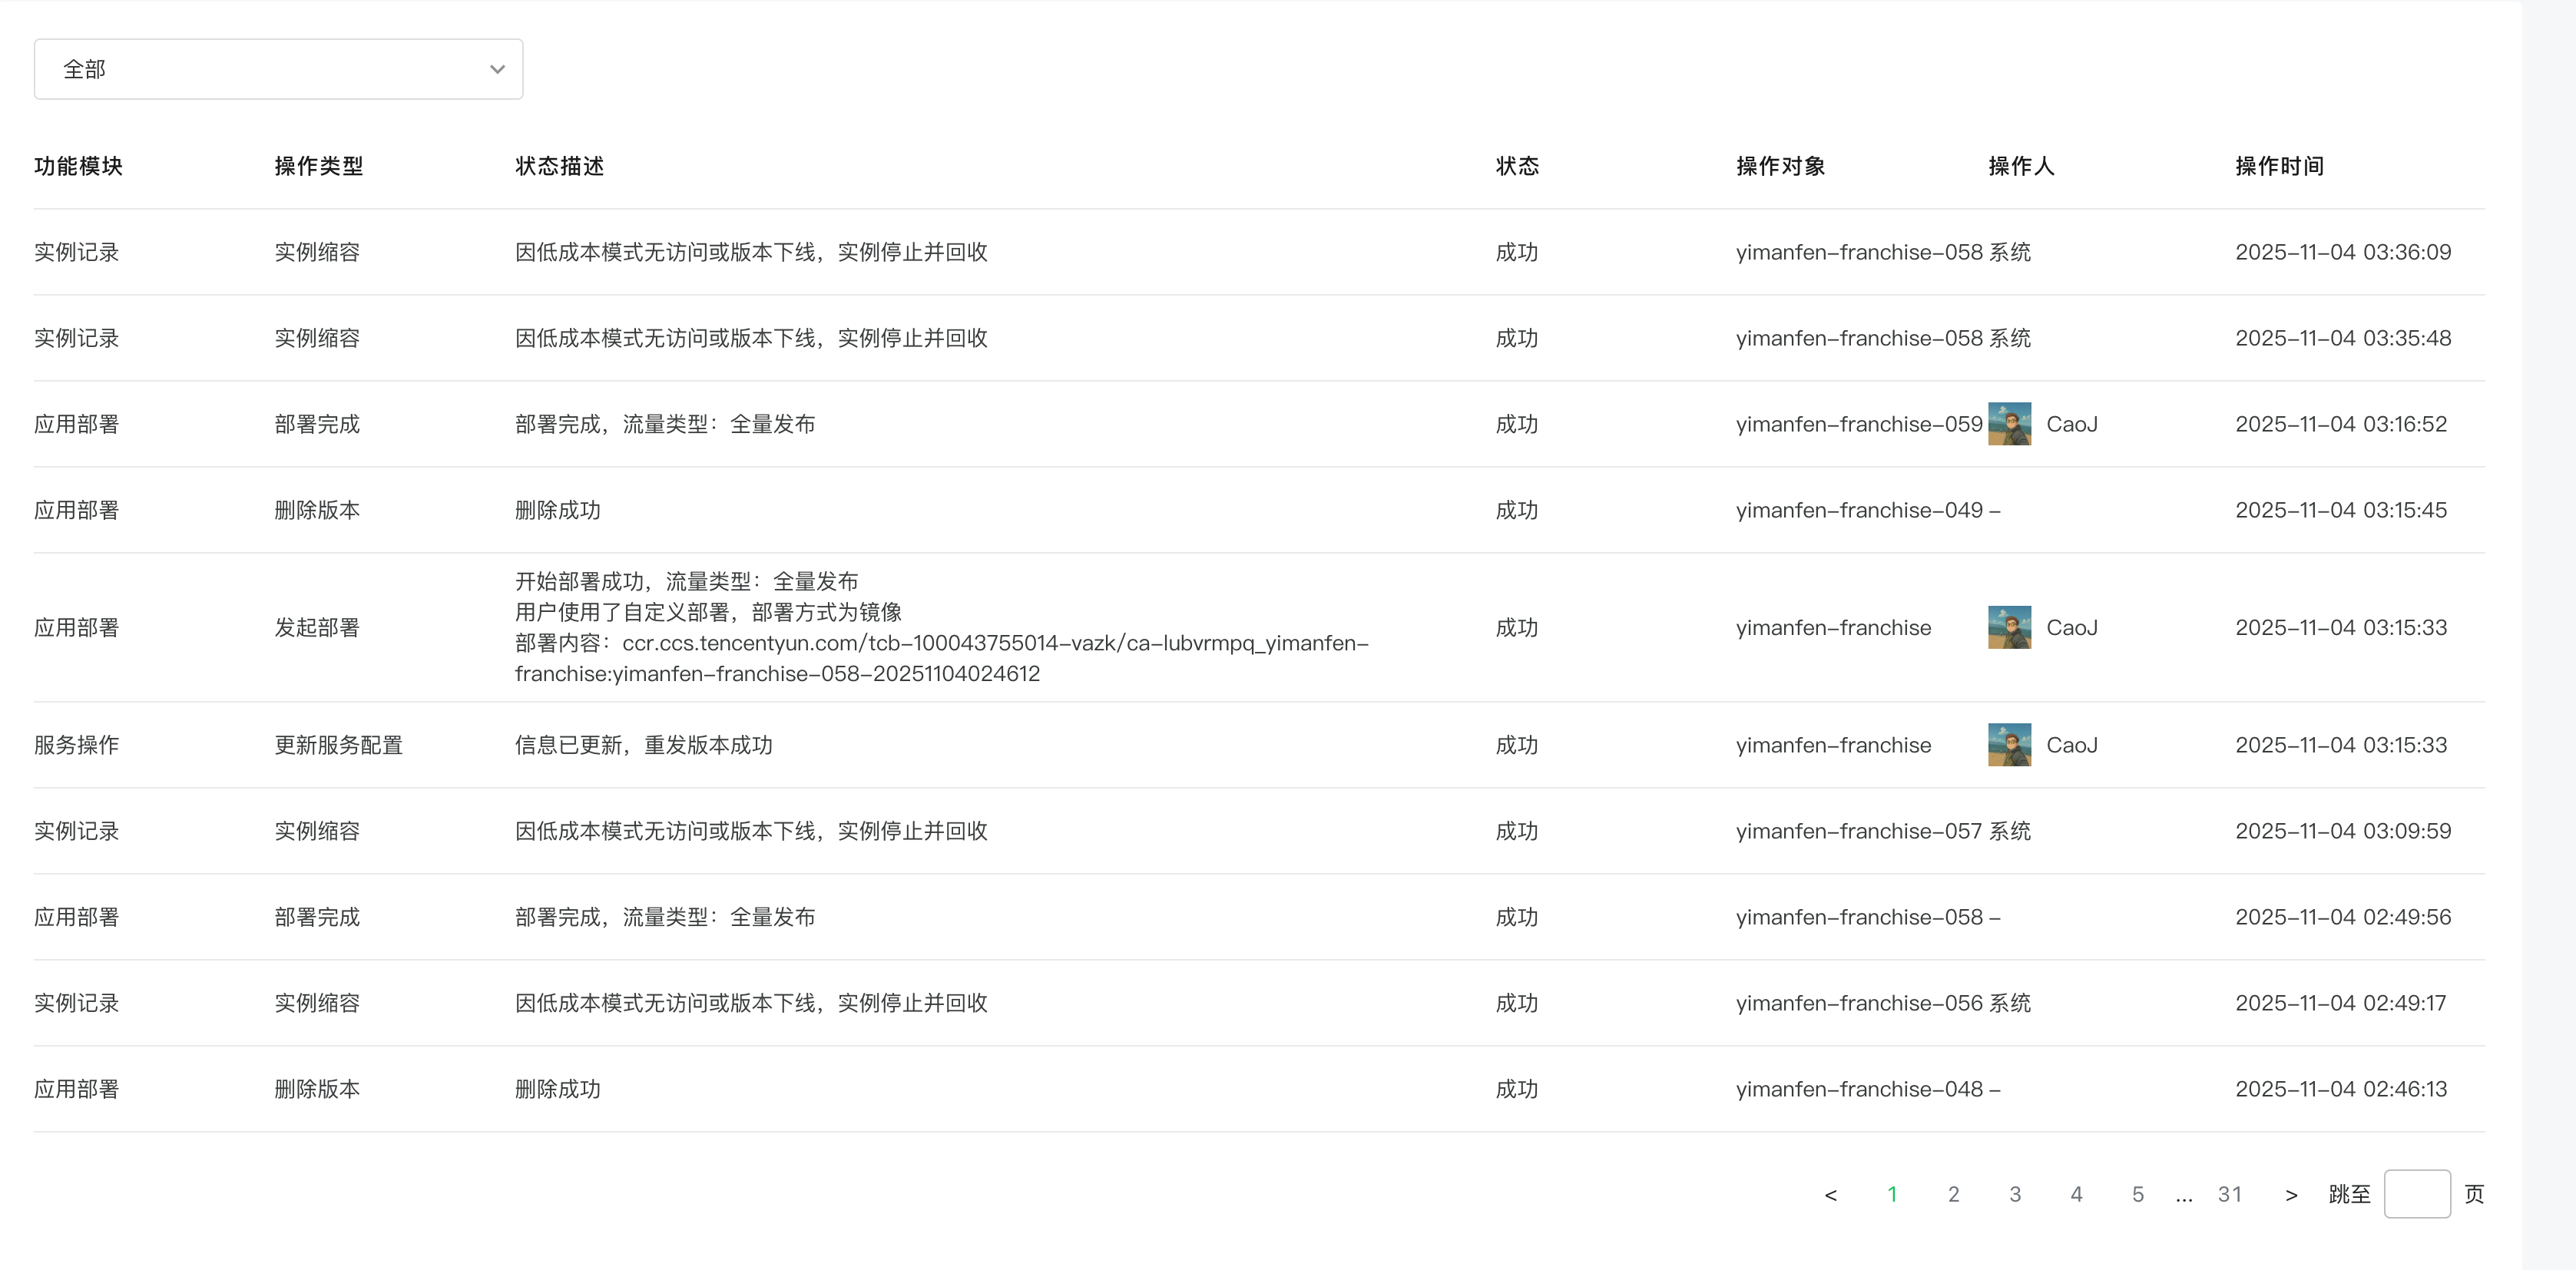Click CaoJ avatar in 发起部署 row

tap(2009, 627)
